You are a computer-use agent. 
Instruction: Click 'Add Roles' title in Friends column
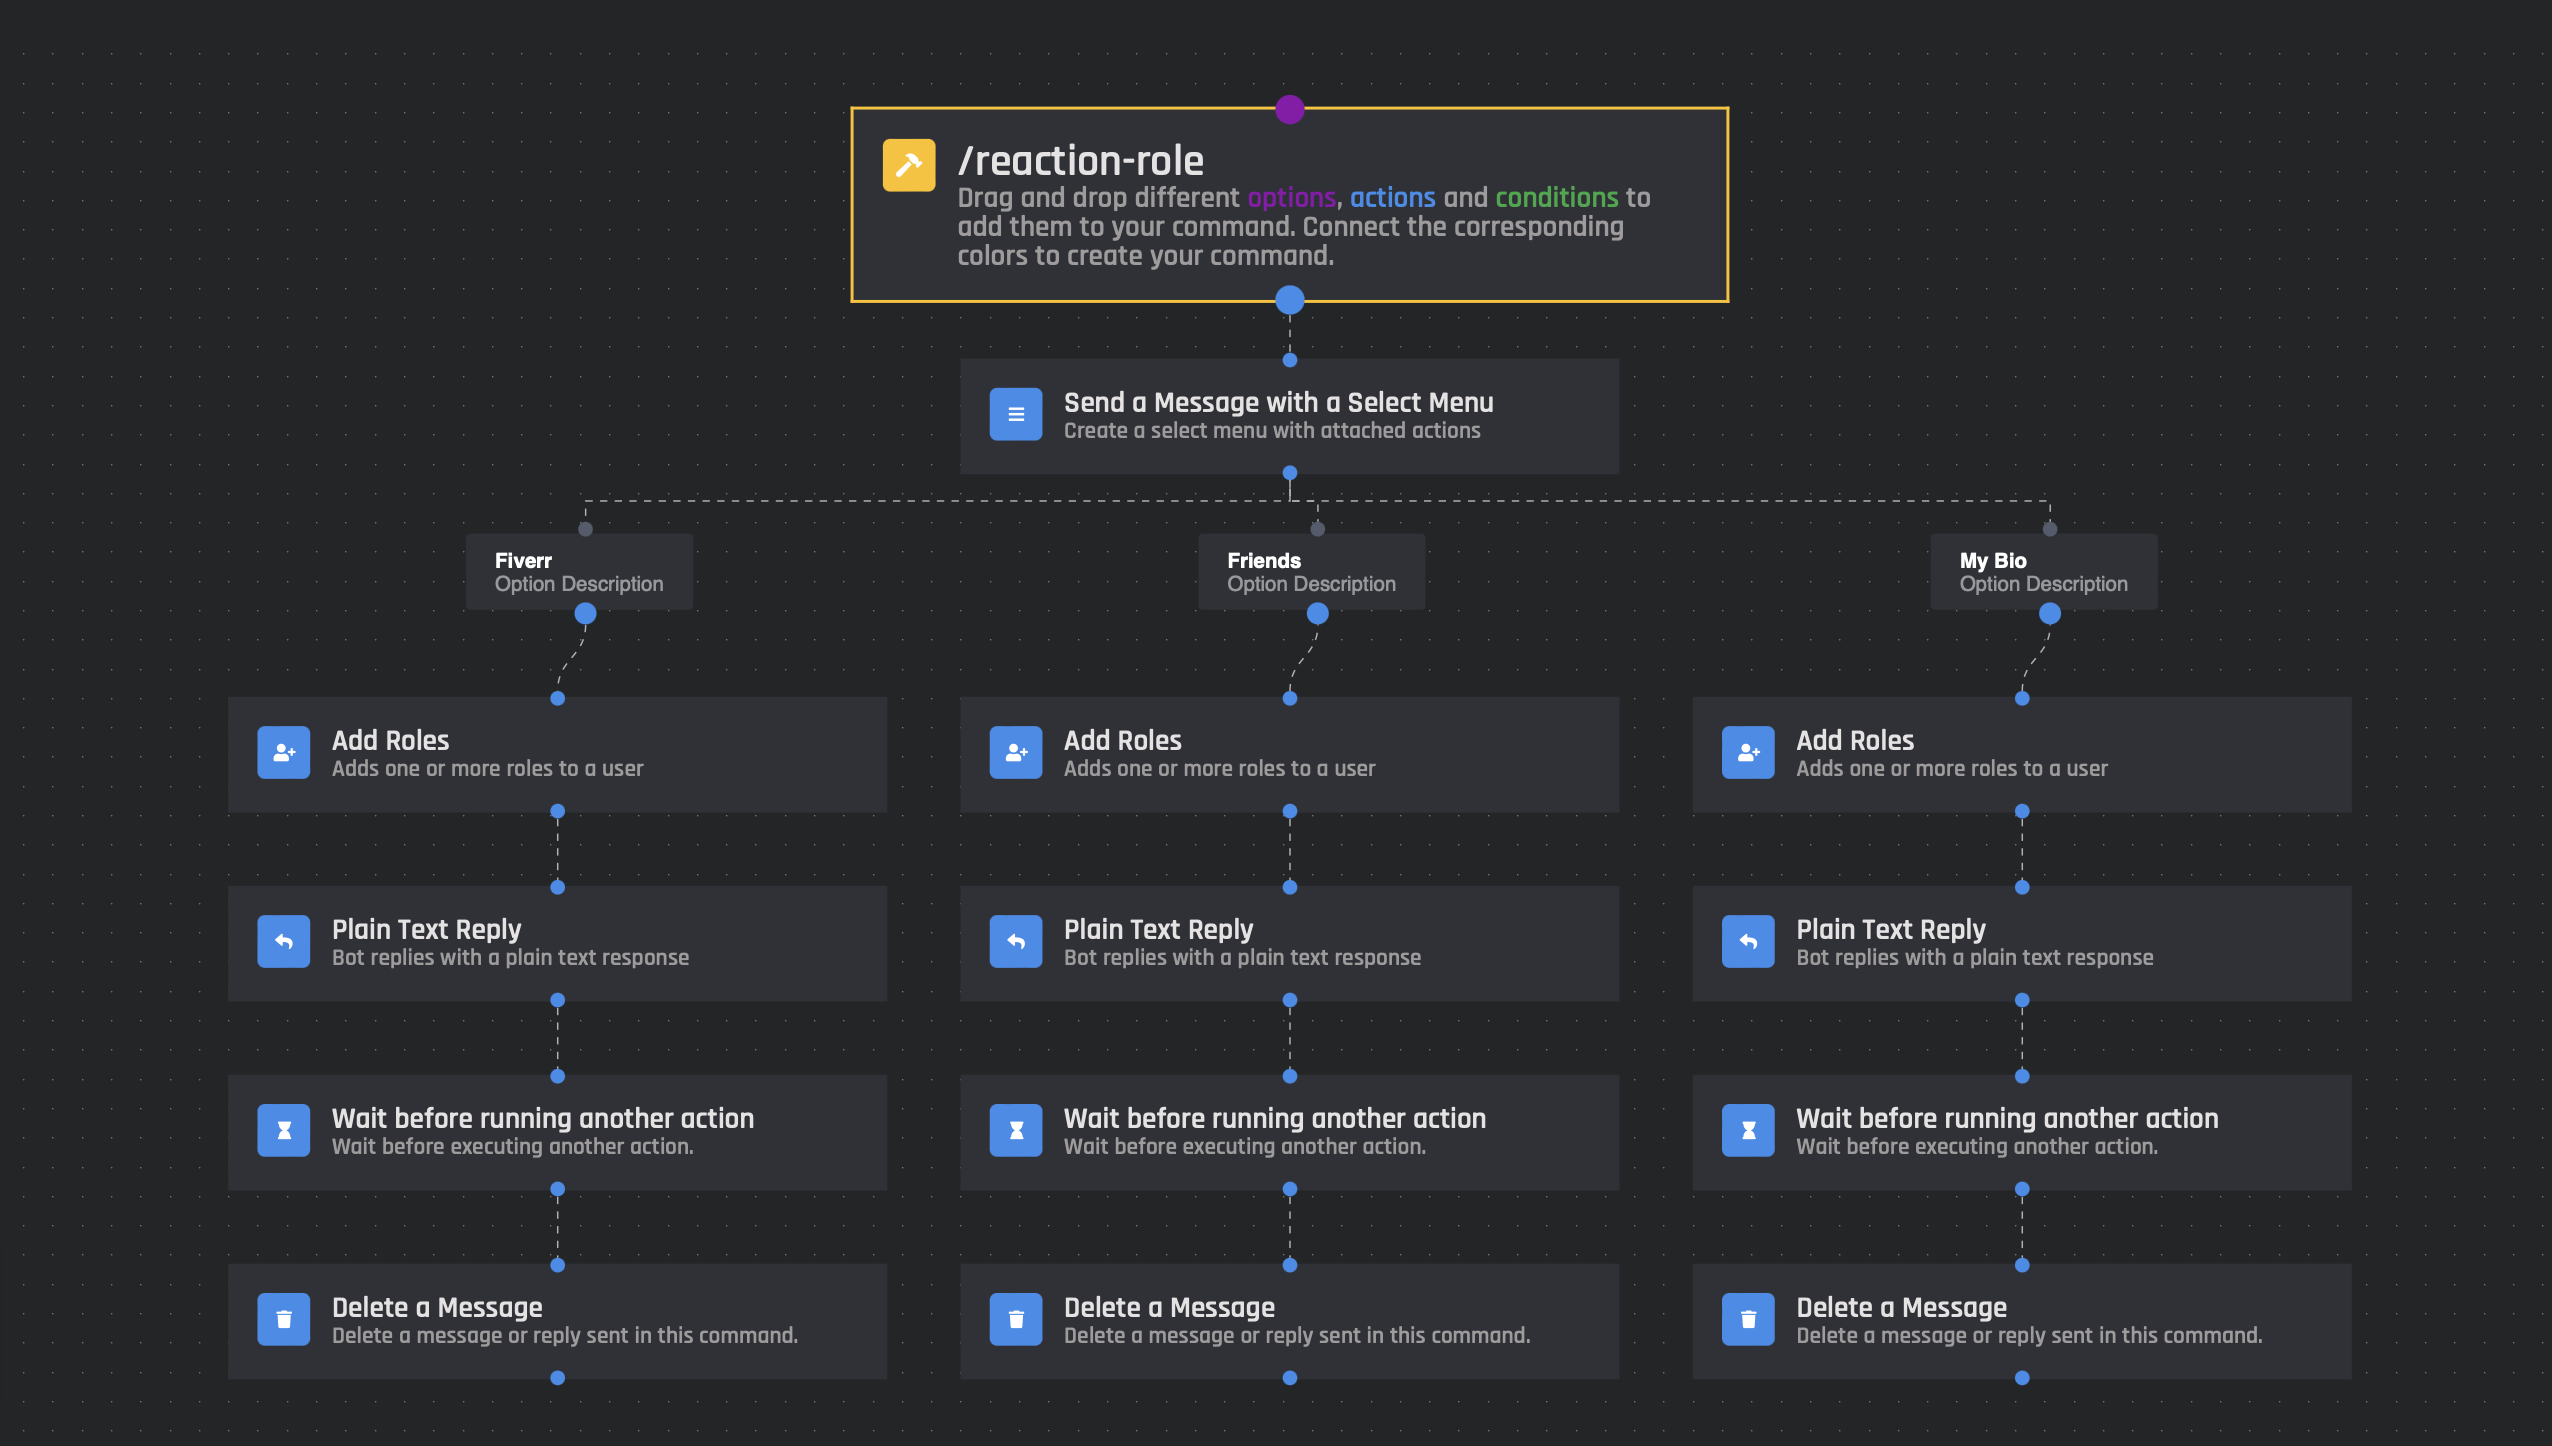pyautogui.click(x=1122, y=740)
